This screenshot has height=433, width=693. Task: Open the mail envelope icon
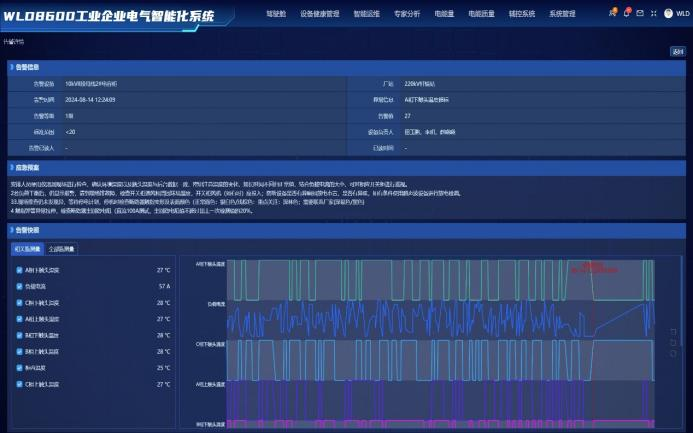pos(640,14)
